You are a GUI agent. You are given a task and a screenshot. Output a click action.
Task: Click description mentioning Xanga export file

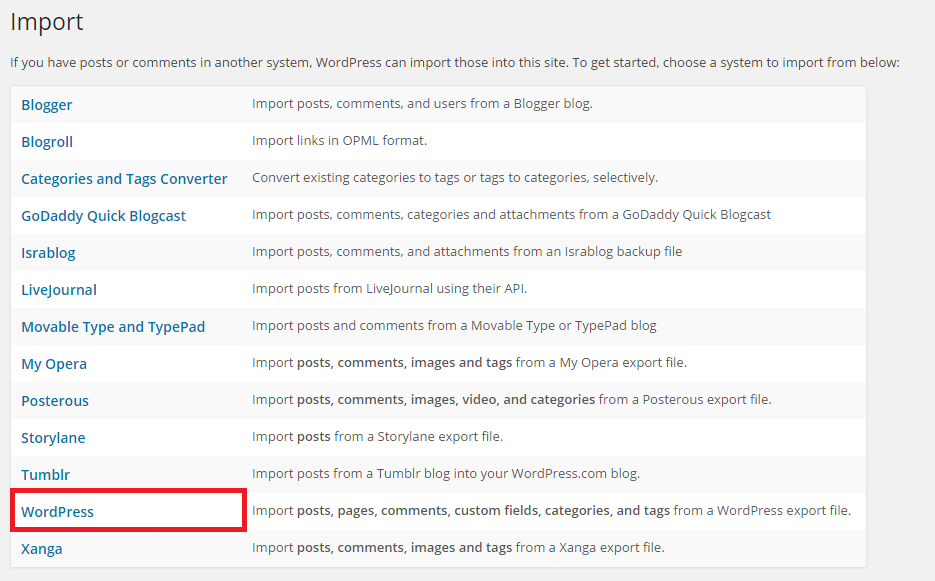click(x=458, y=548)
